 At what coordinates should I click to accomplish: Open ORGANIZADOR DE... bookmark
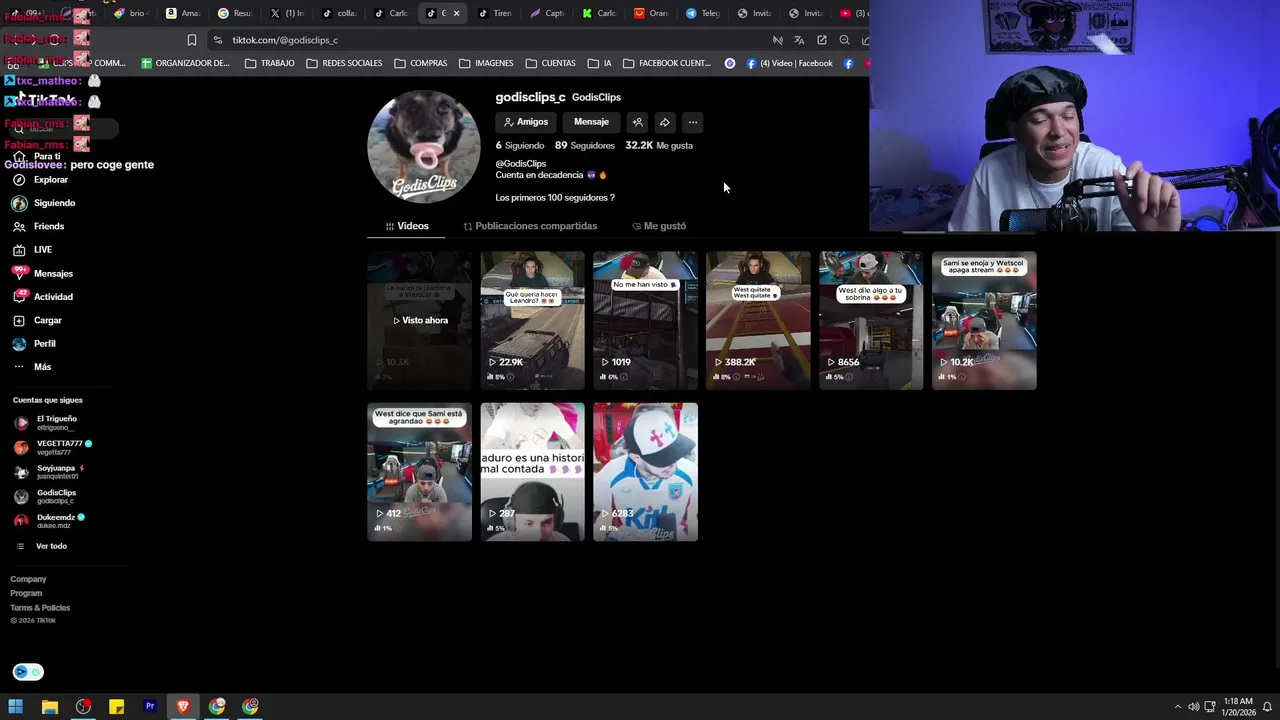[x=185, y=63]
